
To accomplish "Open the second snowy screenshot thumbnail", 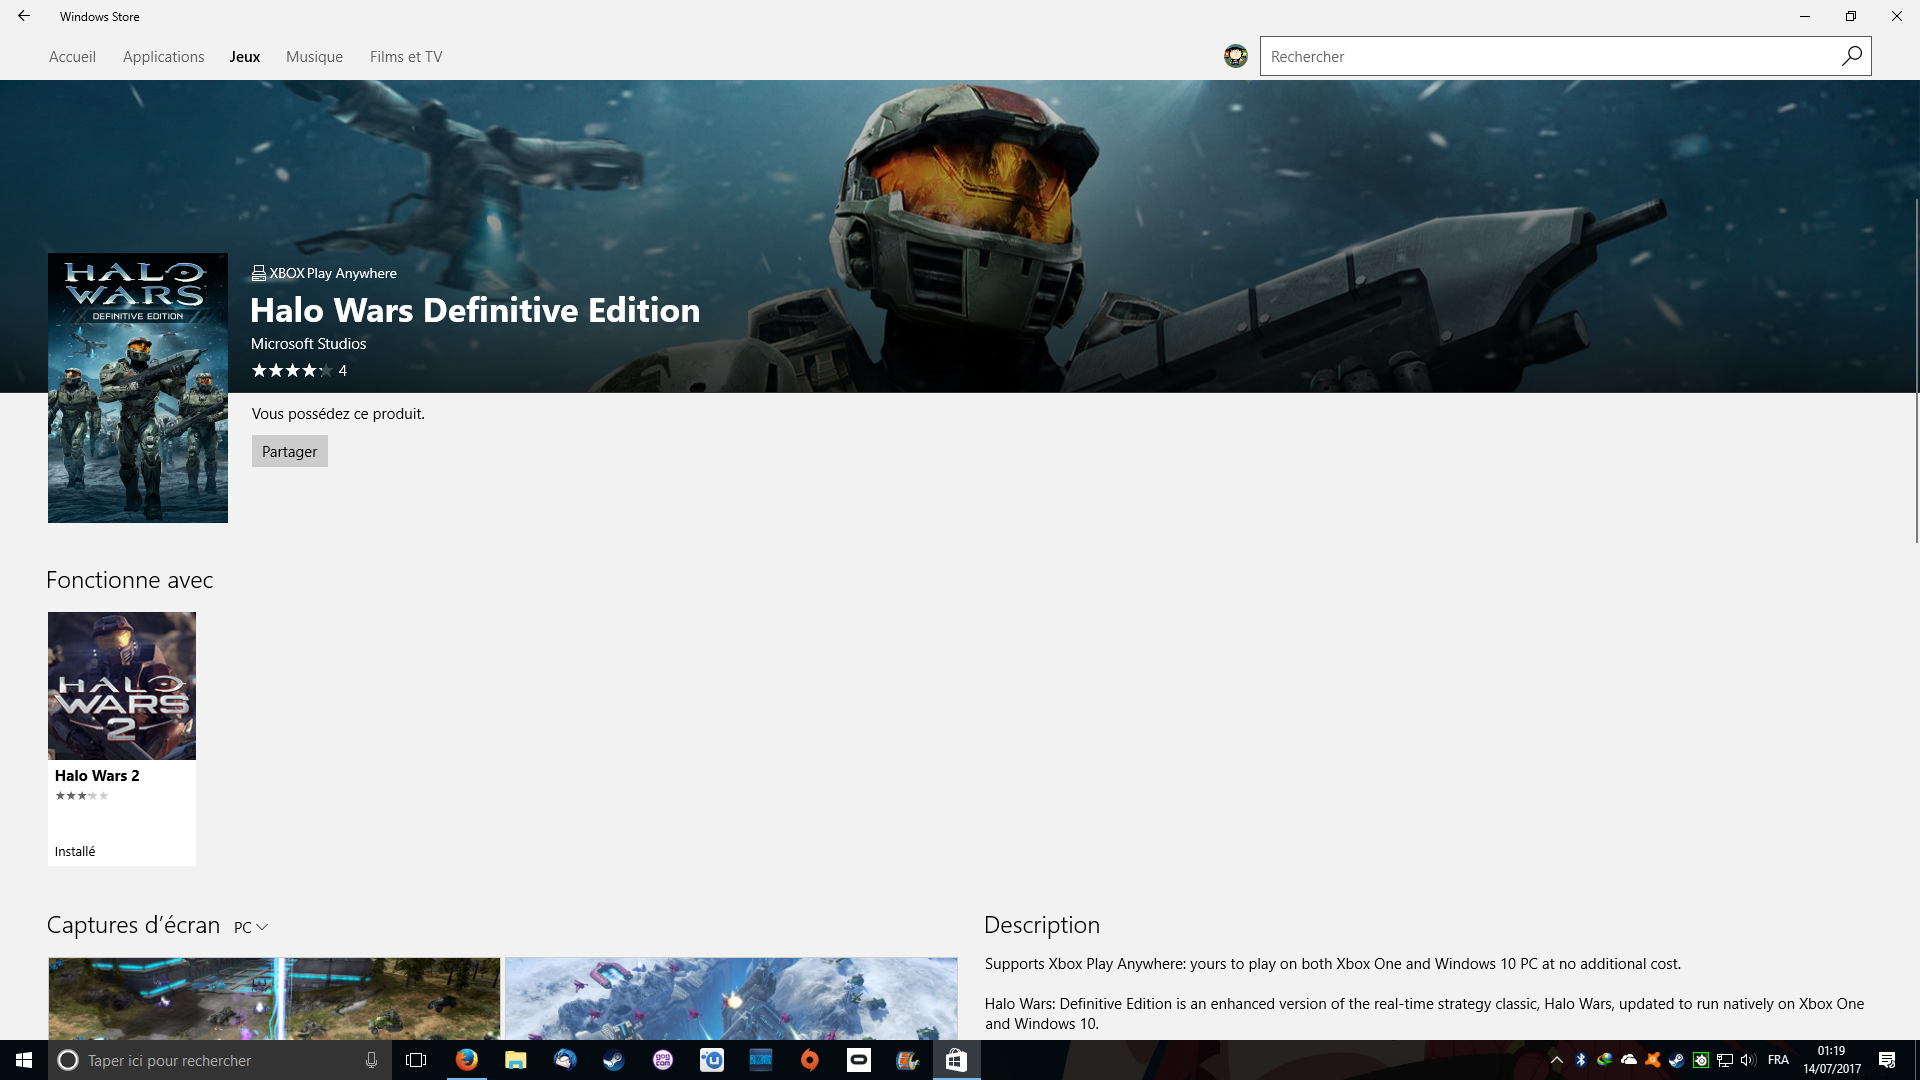I will (x=731, y=998).
